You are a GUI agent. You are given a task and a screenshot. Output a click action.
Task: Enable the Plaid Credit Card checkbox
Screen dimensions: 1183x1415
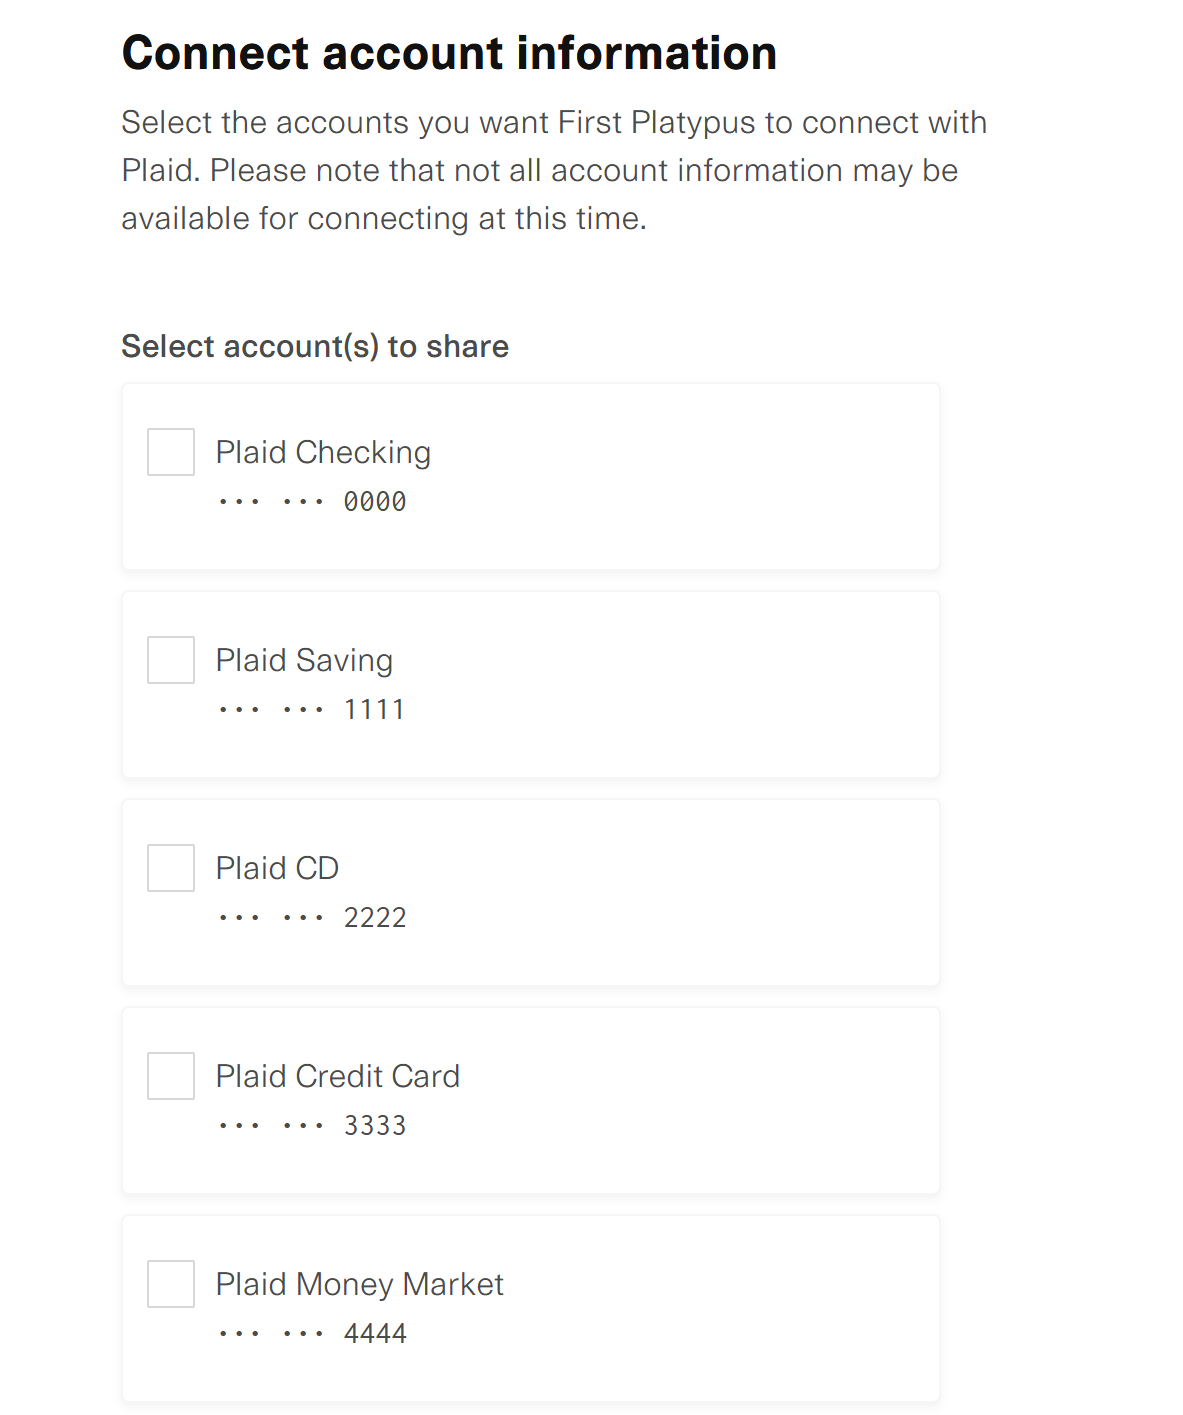click(171, 1076)
